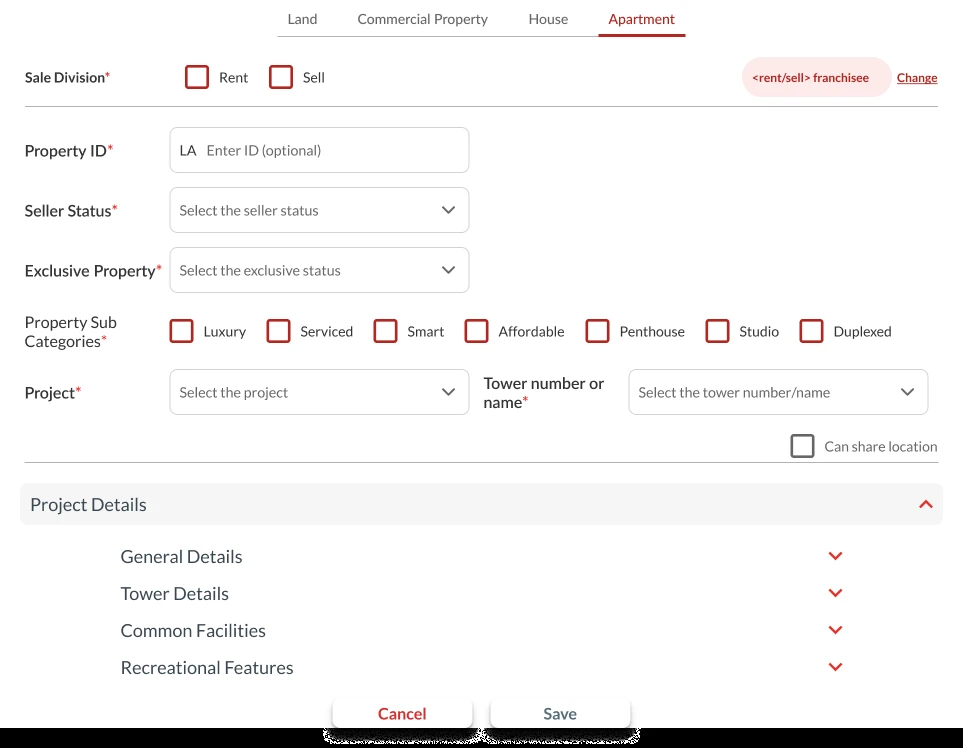The height and width of the screenshot is (748, 963).
Task: Select the Apartment tab
Action: point(641,19)
